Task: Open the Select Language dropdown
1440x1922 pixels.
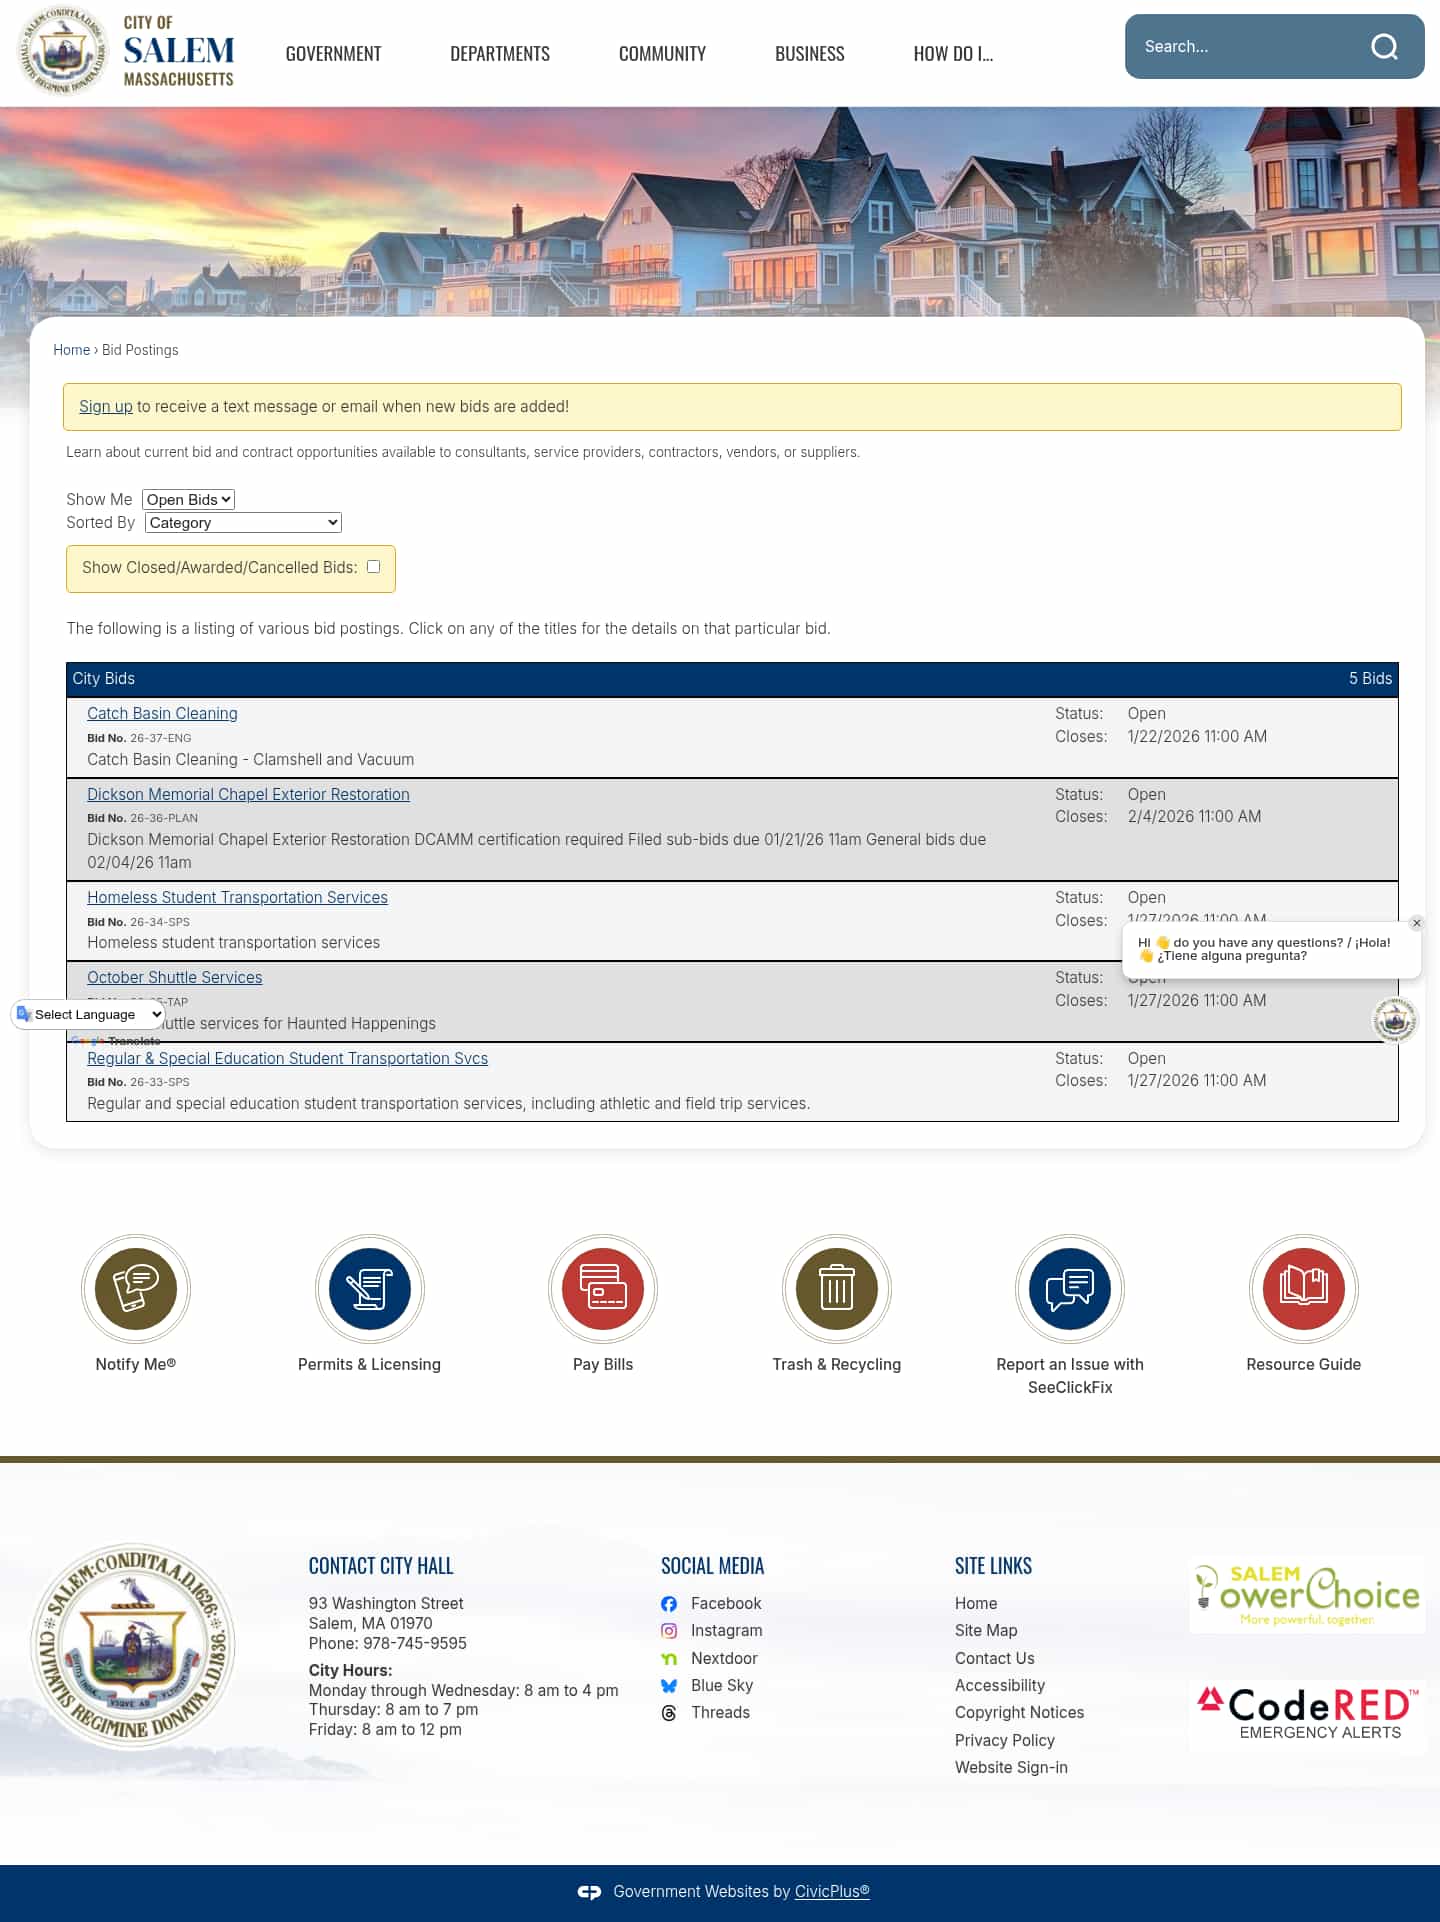Action: tap(88, 1014)
